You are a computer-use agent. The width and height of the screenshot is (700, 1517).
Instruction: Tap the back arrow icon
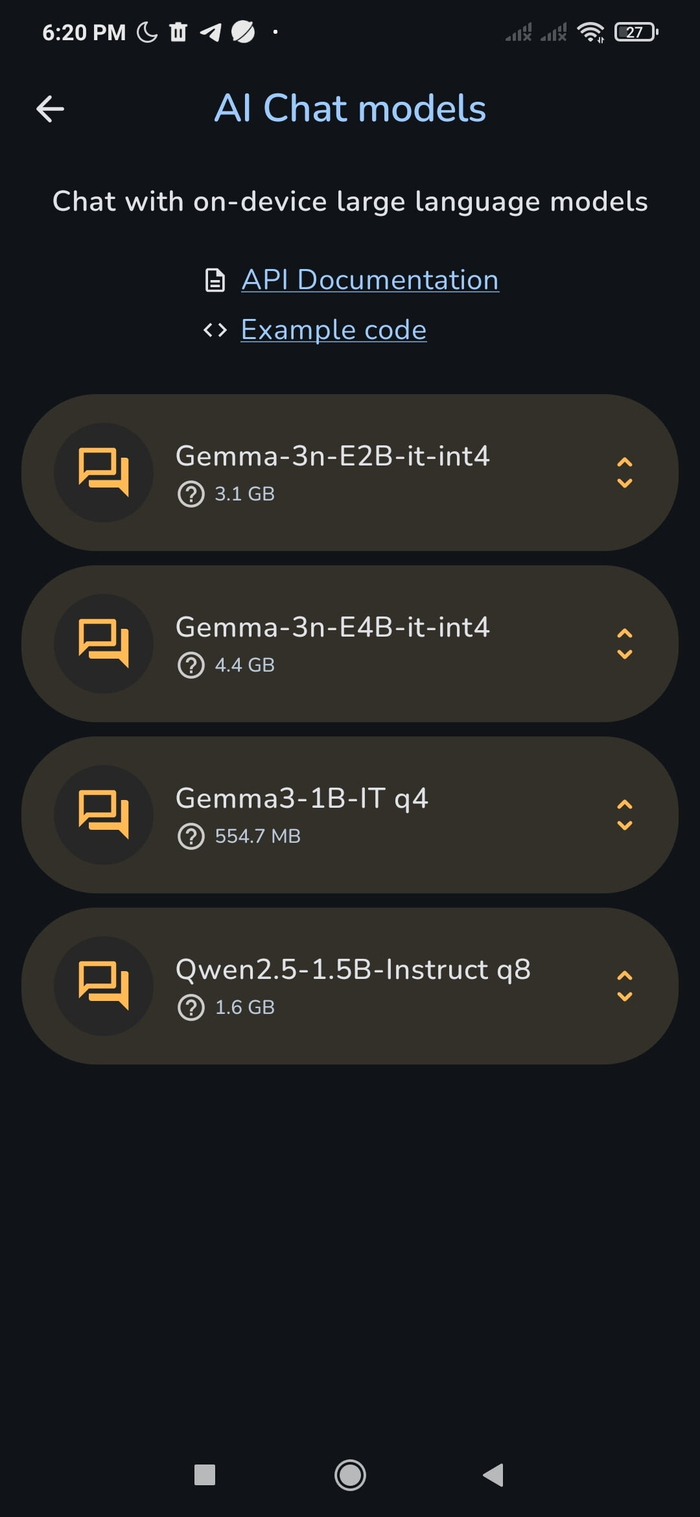pos(50,109)
